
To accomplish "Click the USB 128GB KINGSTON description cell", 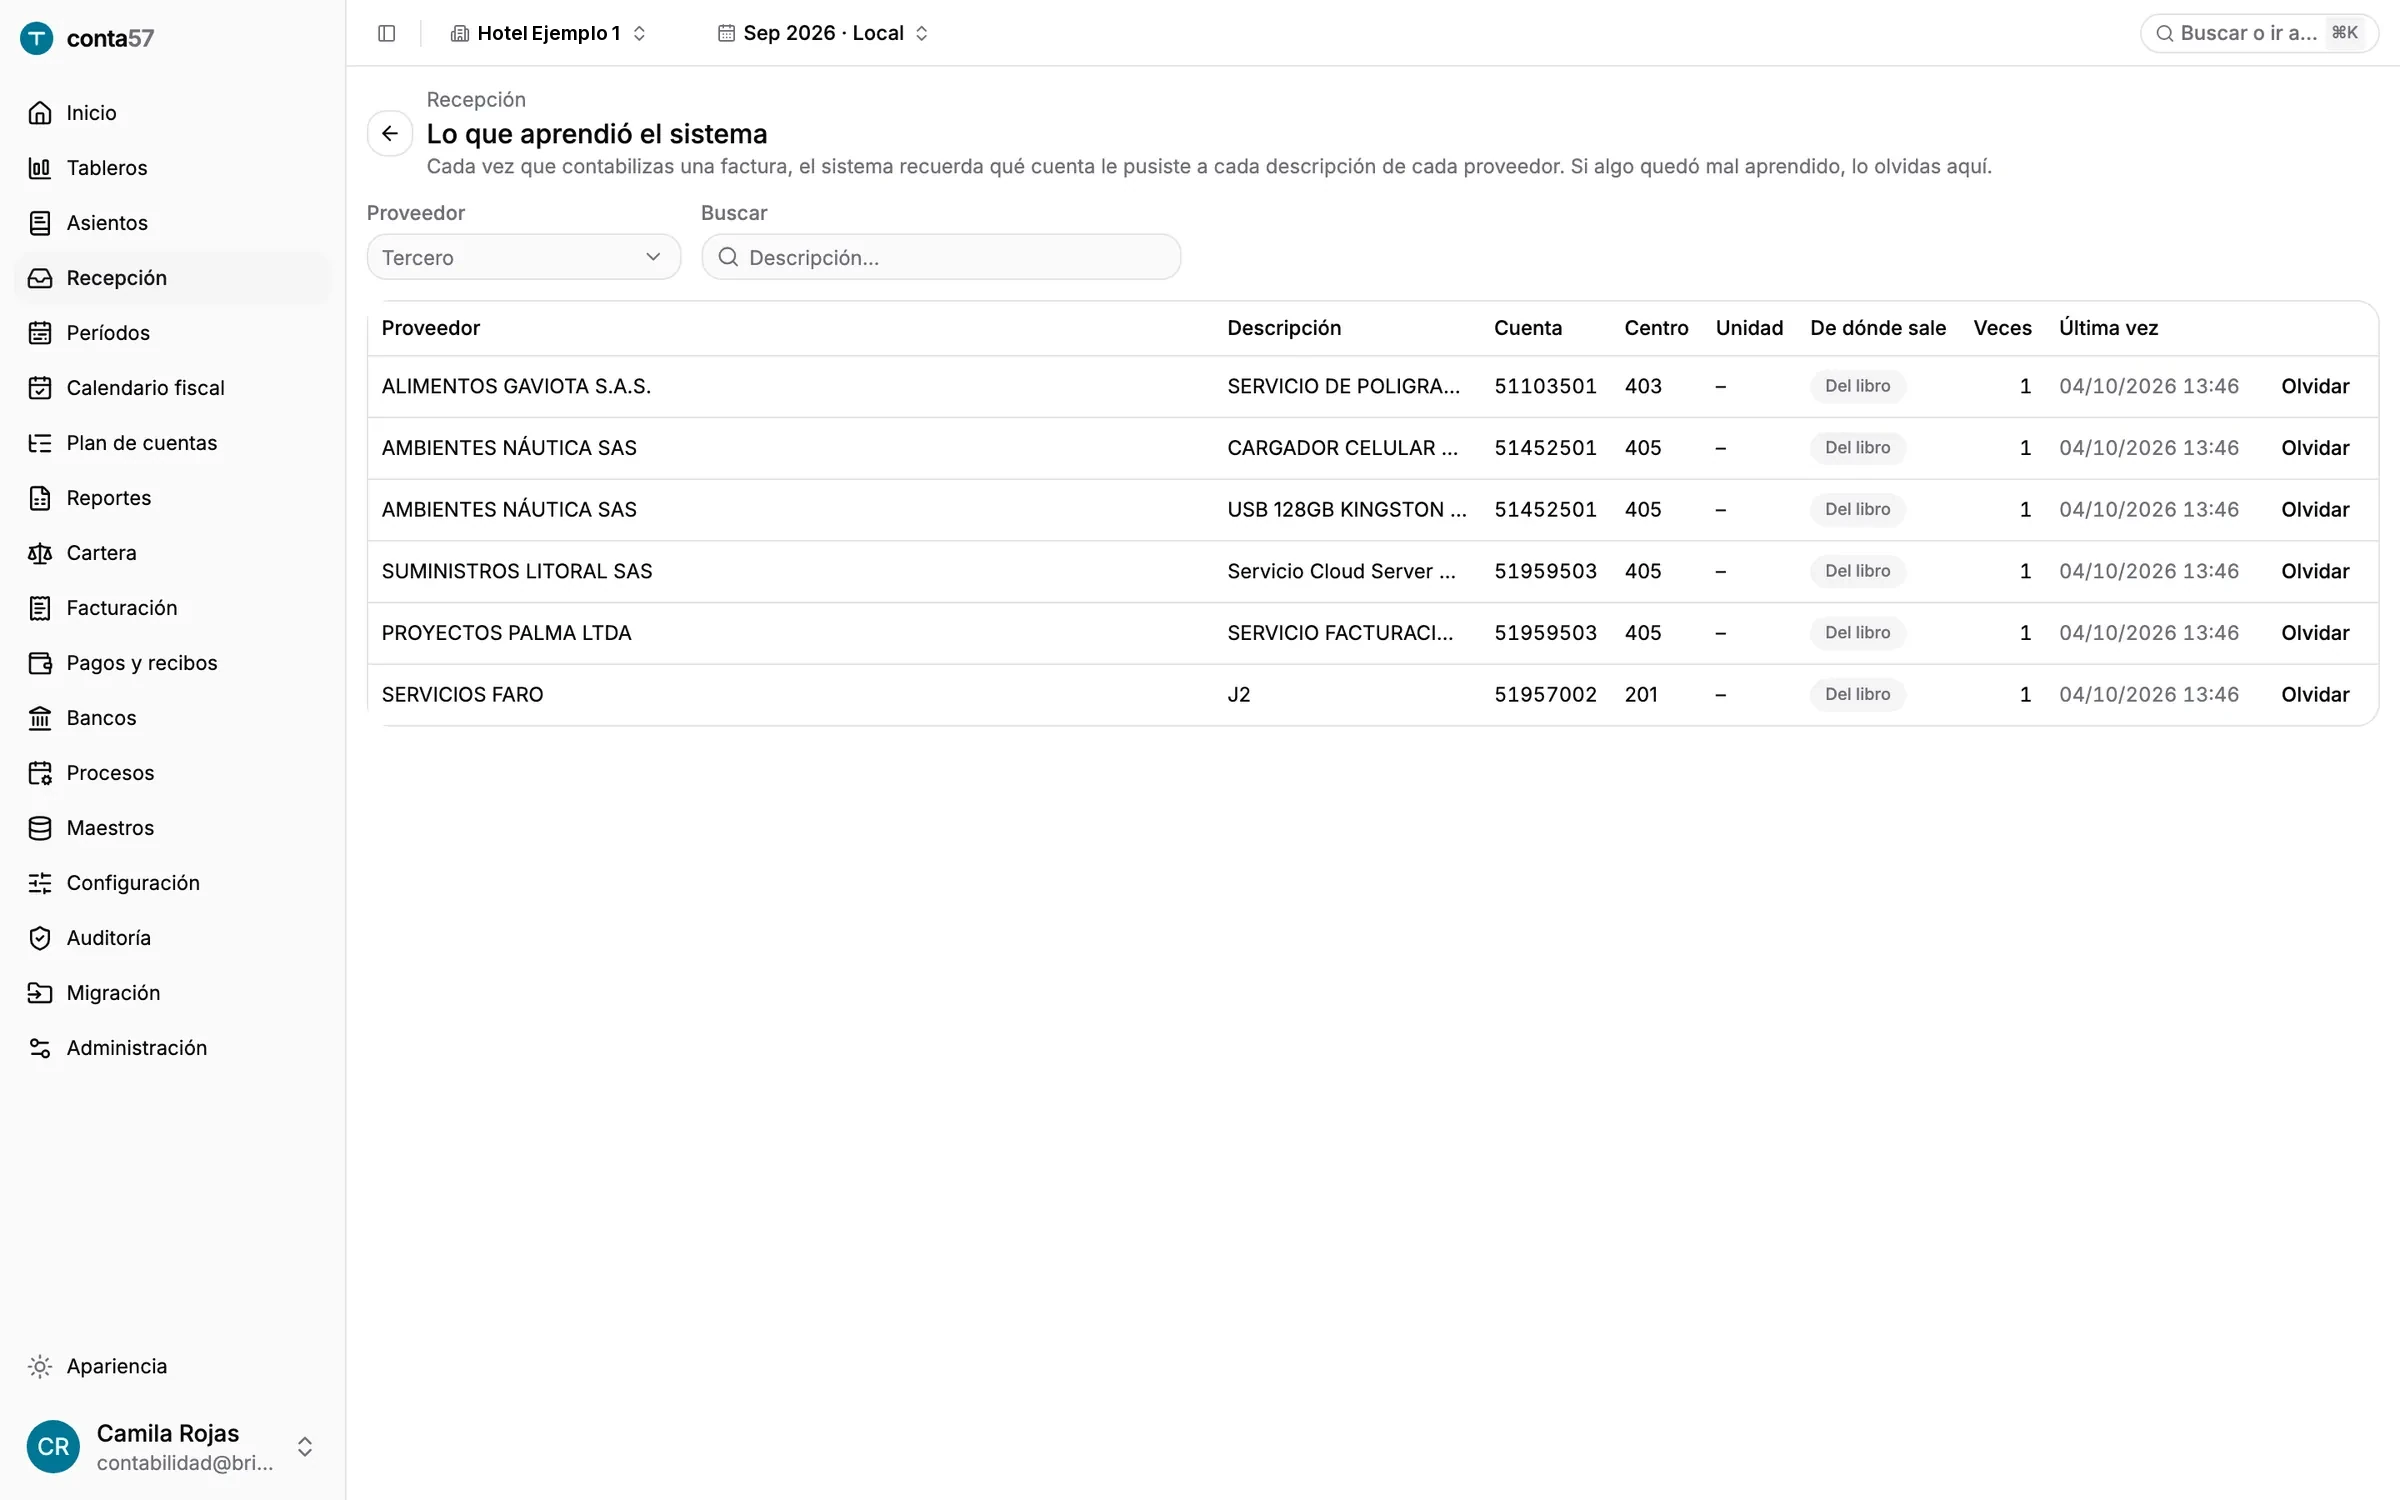I will (x=1347, y=510).
